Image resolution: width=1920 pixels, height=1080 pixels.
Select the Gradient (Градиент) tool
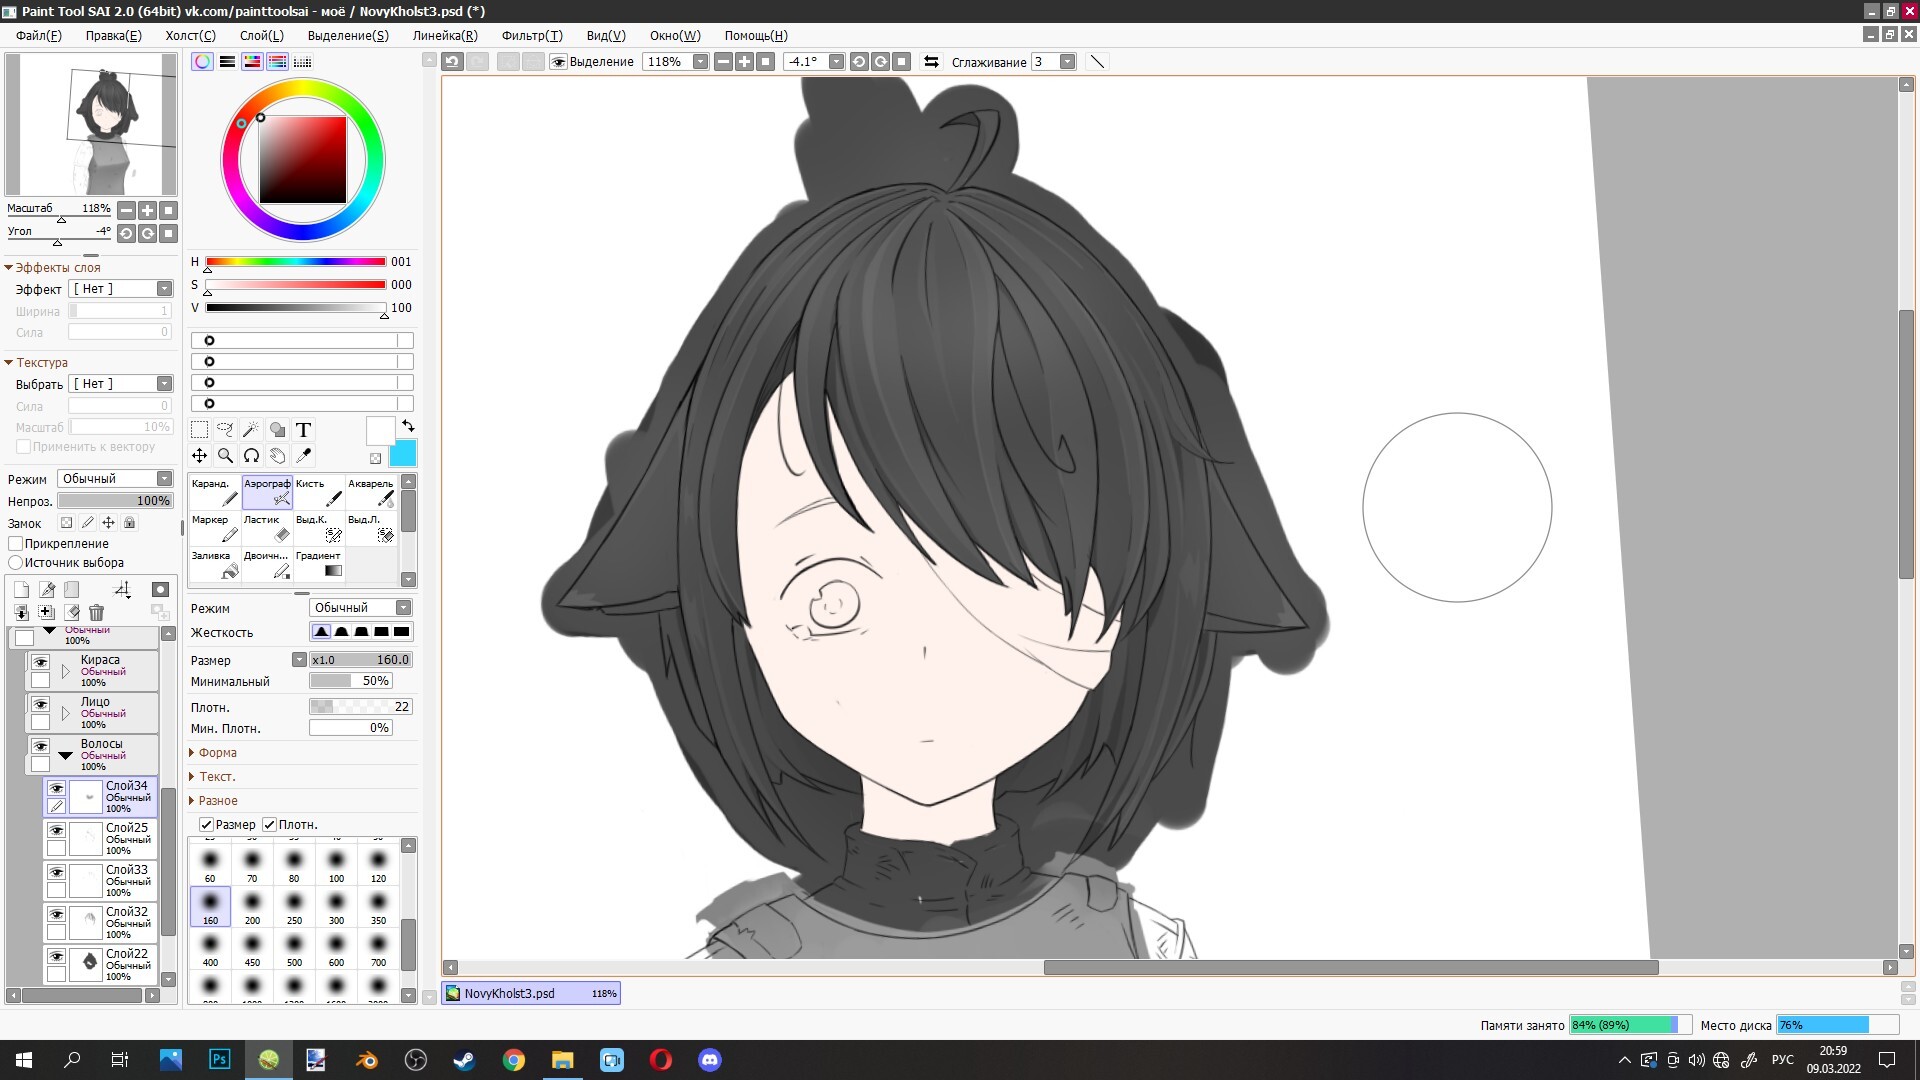319,564
